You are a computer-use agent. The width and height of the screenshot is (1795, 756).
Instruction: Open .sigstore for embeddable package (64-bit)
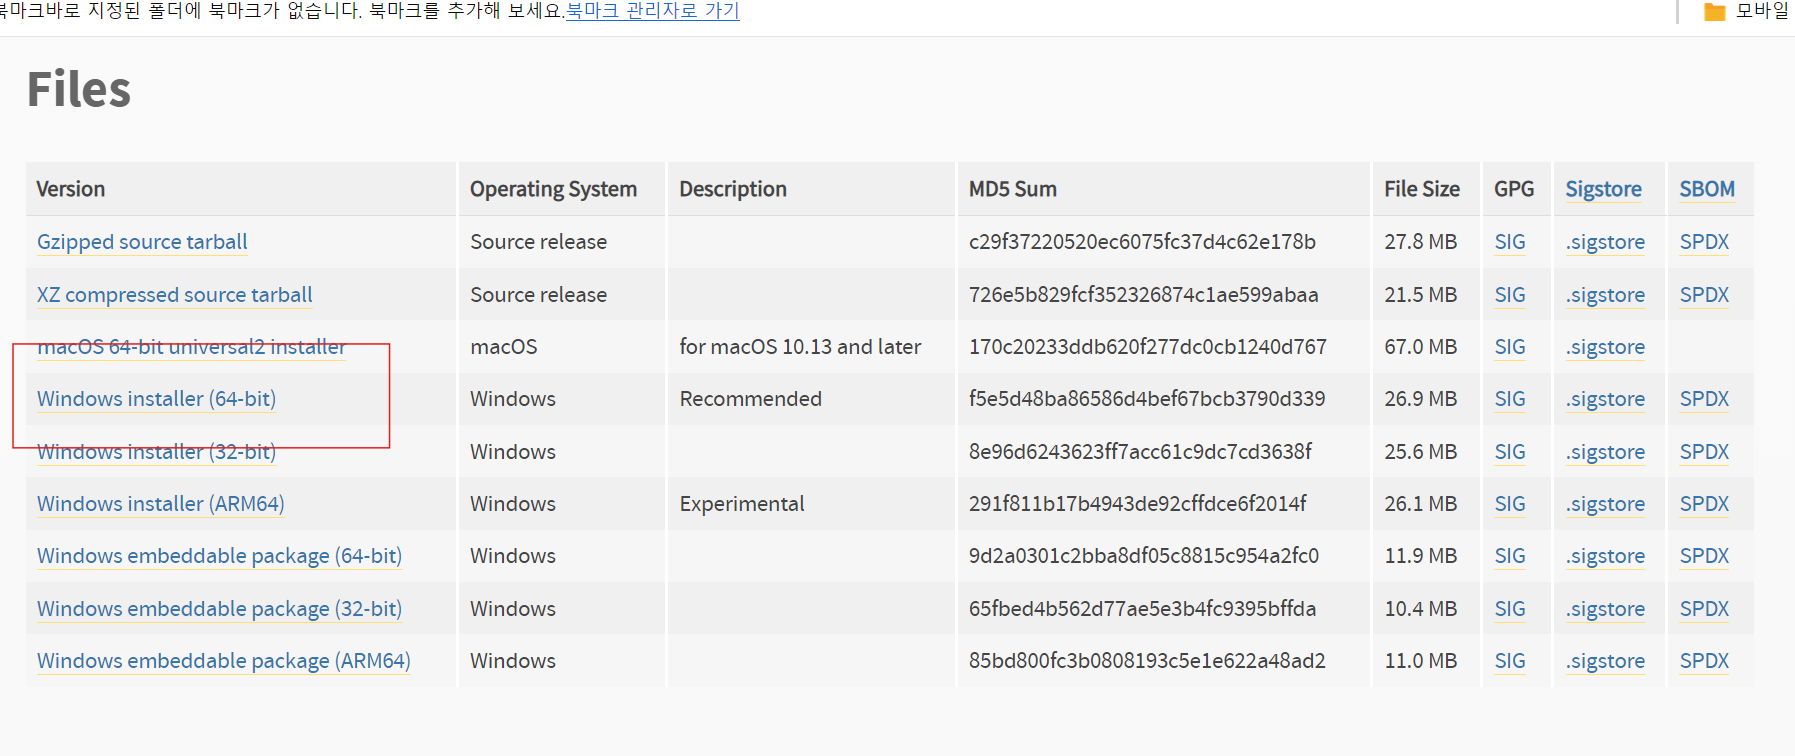point(1606,556)
